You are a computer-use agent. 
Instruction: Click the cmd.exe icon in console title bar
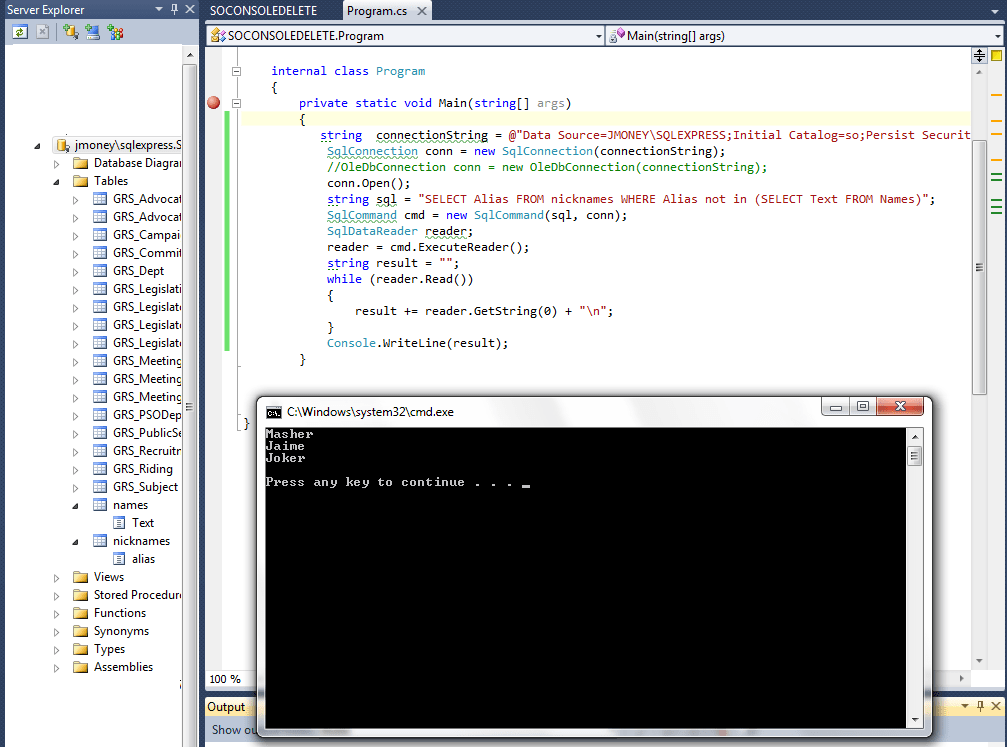[272, 411]
